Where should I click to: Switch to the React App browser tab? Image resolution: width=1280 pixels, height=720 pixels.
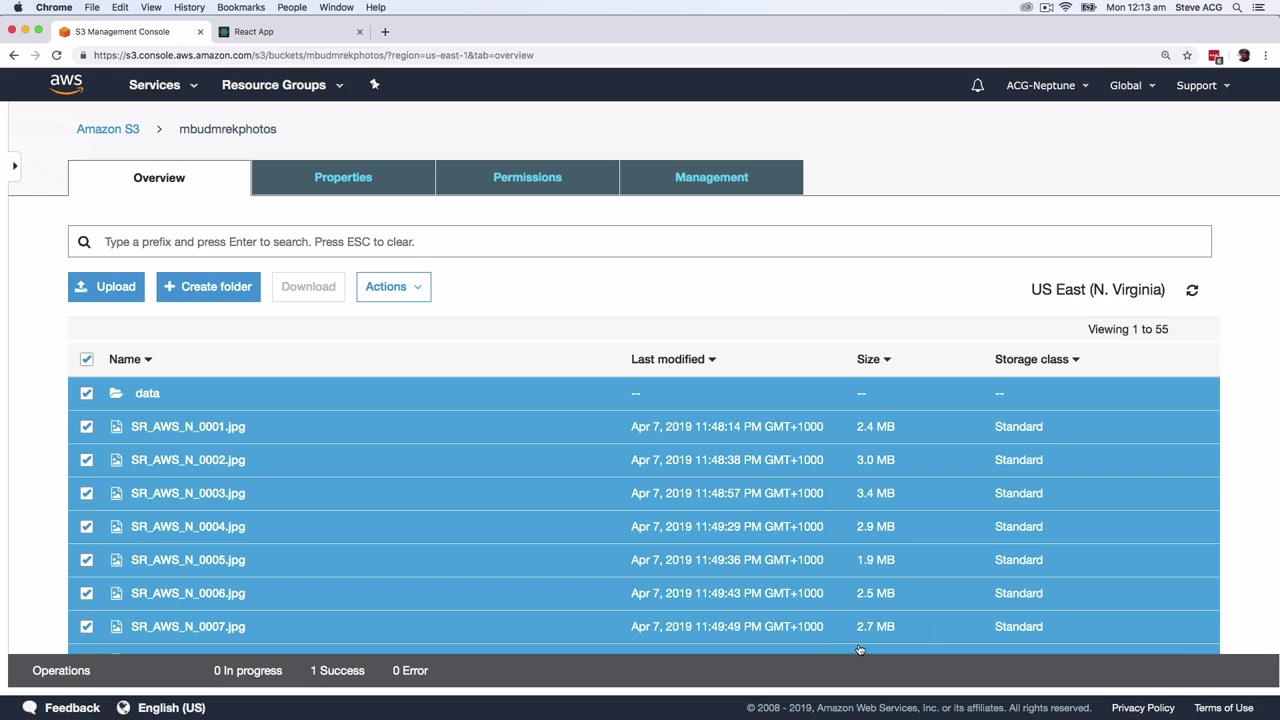tap(290, 32)
